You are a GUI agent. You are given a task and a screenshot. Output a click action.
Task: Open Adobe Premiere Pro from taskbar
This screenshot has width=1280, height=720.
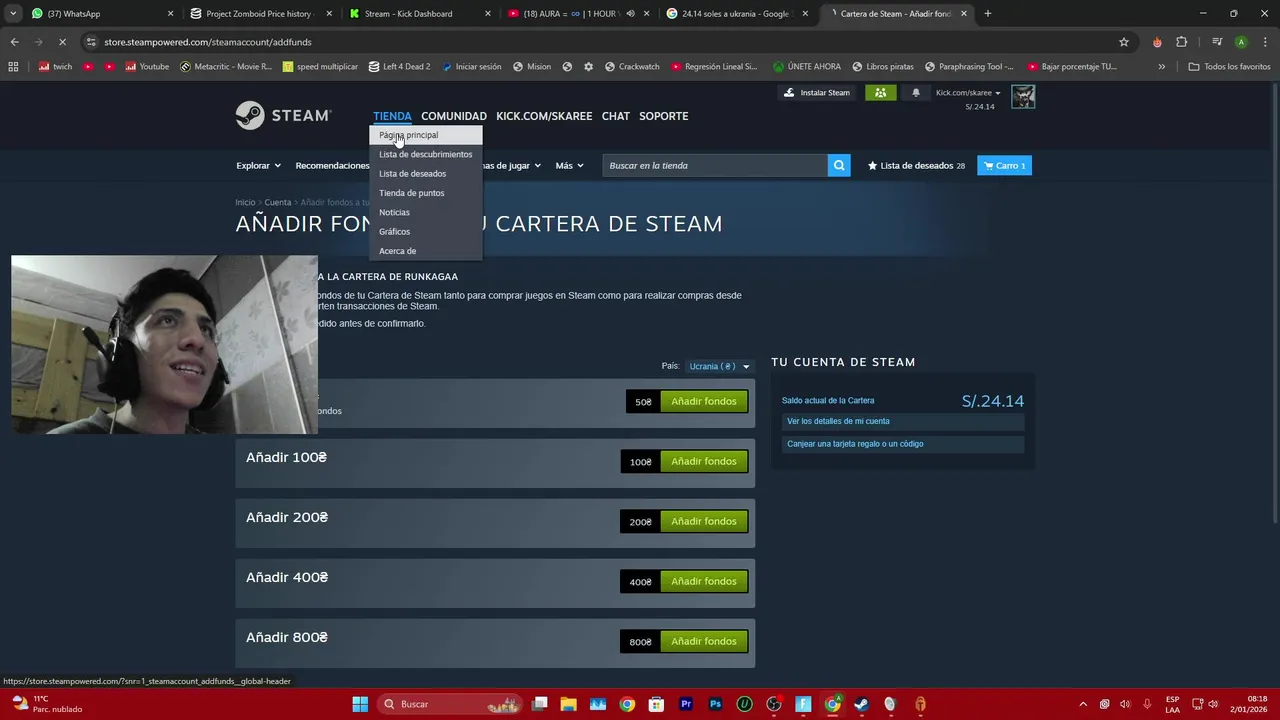pos(686,704)
